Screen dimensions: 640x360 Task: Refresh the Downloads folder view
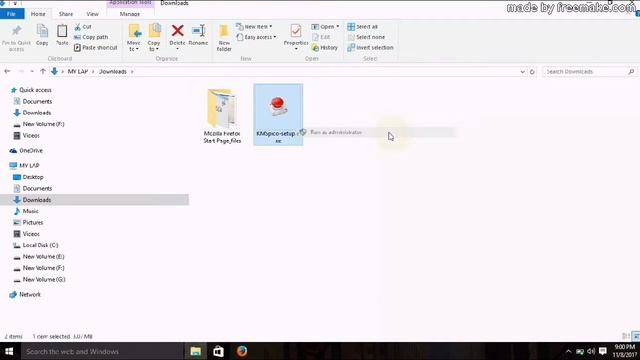click(532, 72)
